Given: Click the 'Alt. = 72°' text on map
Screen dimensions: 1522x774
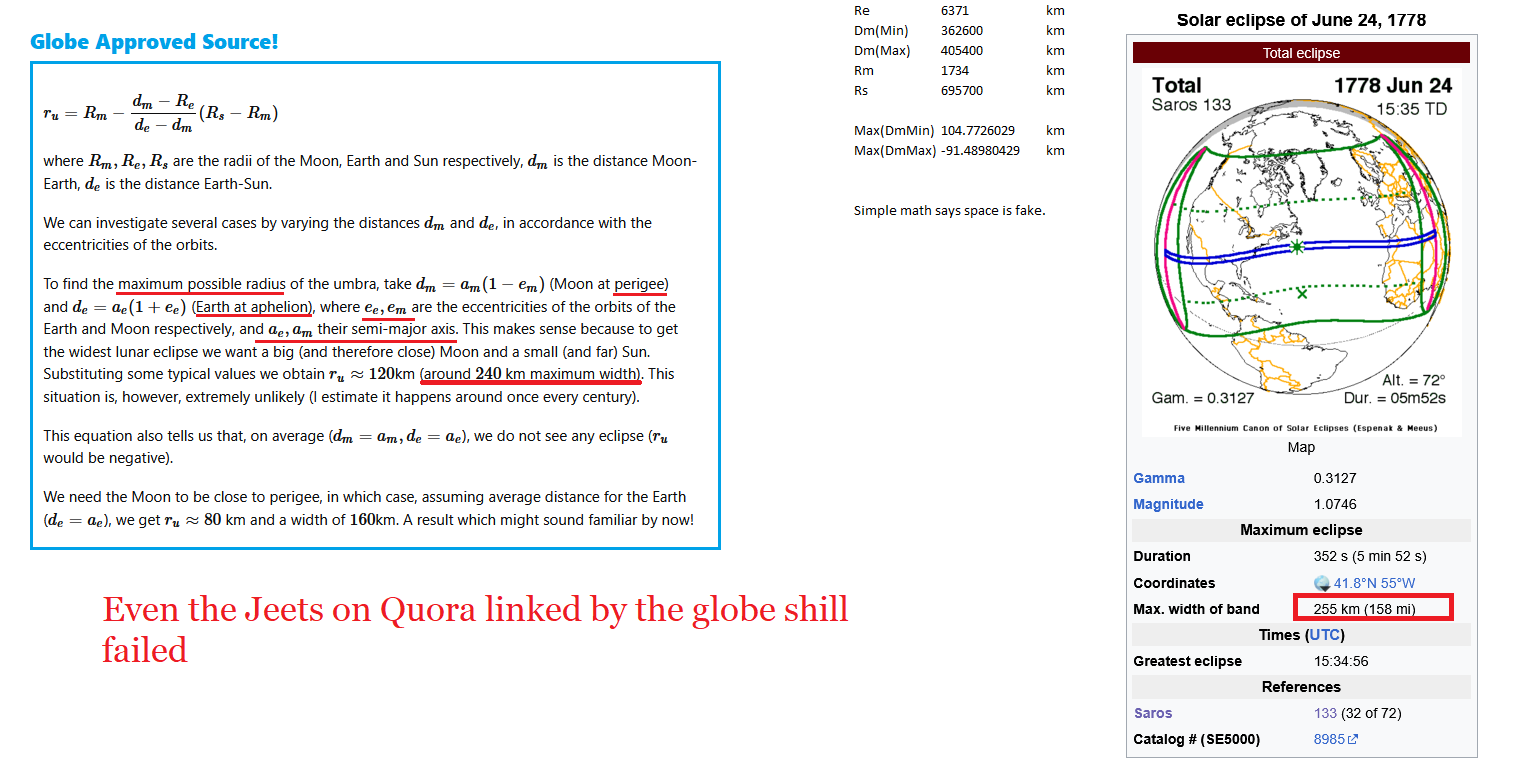Looking at the screenshot, I should [x=1413, y=380].
